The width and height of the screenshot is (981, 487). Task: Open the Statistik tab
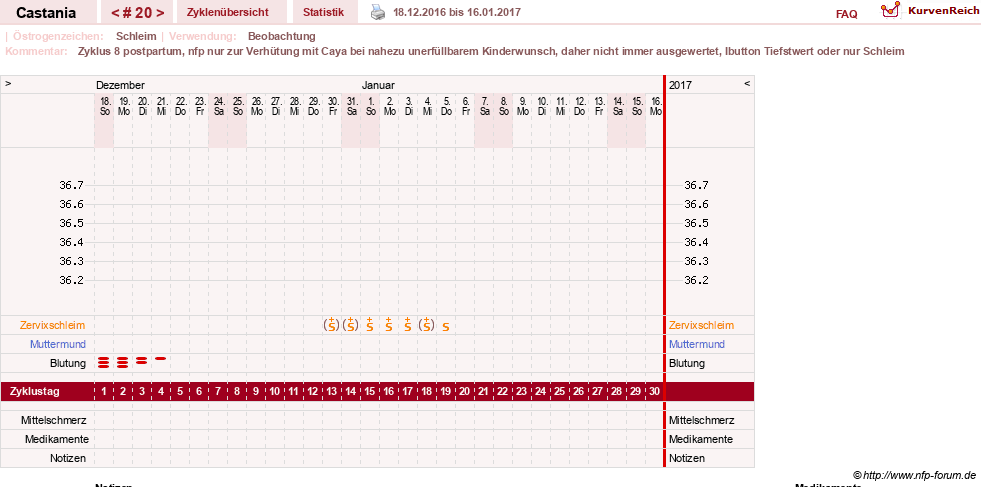click(x=323, y=13)
